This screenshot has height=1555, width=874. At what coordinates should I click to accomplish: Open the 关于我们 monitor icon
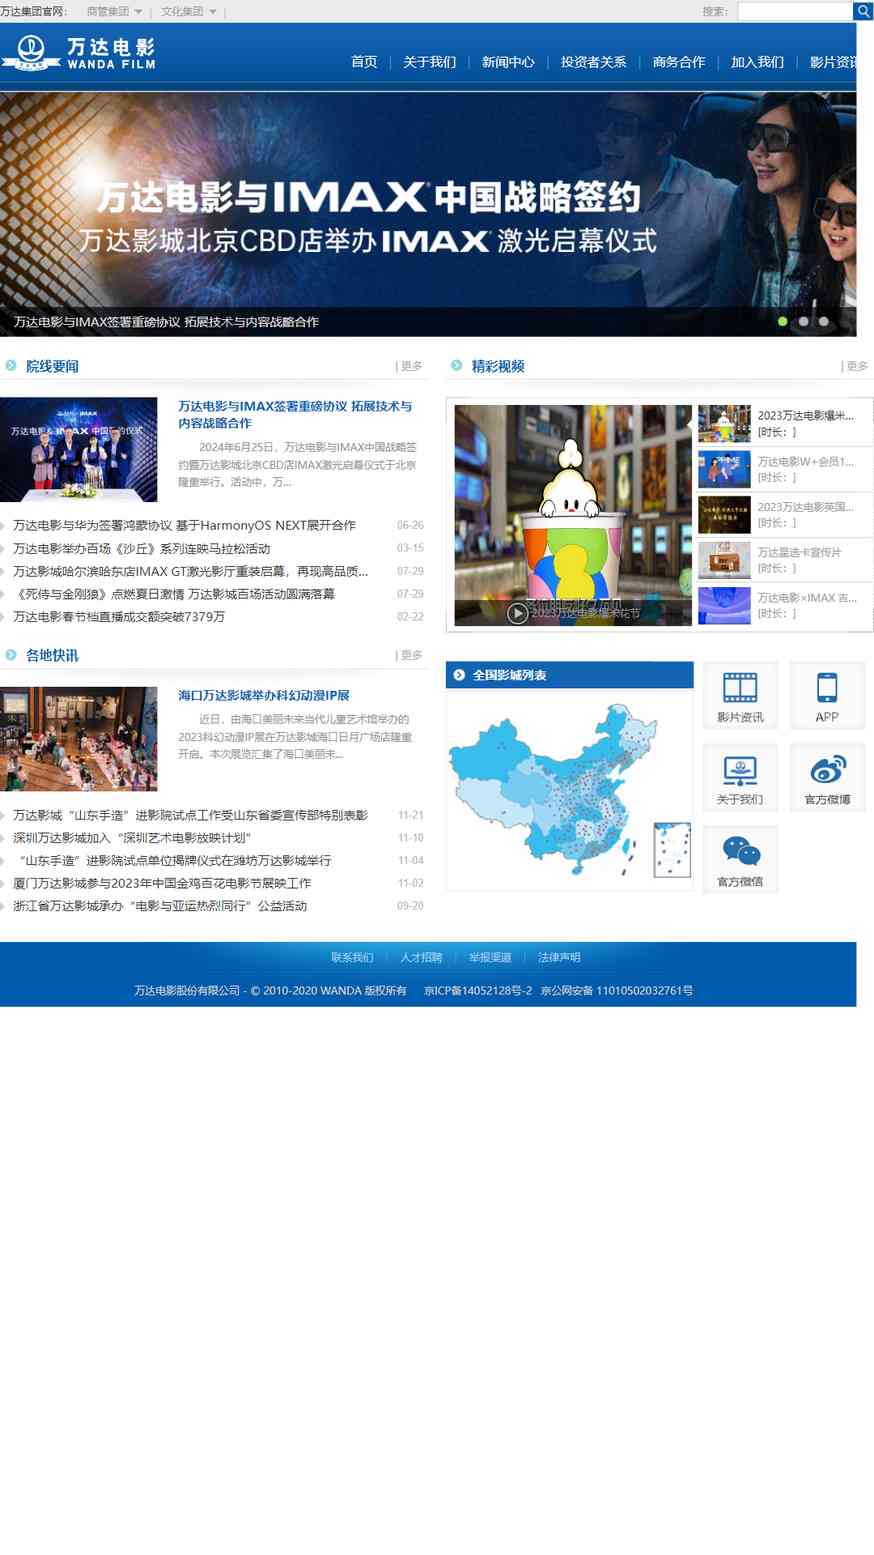[740, 777]
